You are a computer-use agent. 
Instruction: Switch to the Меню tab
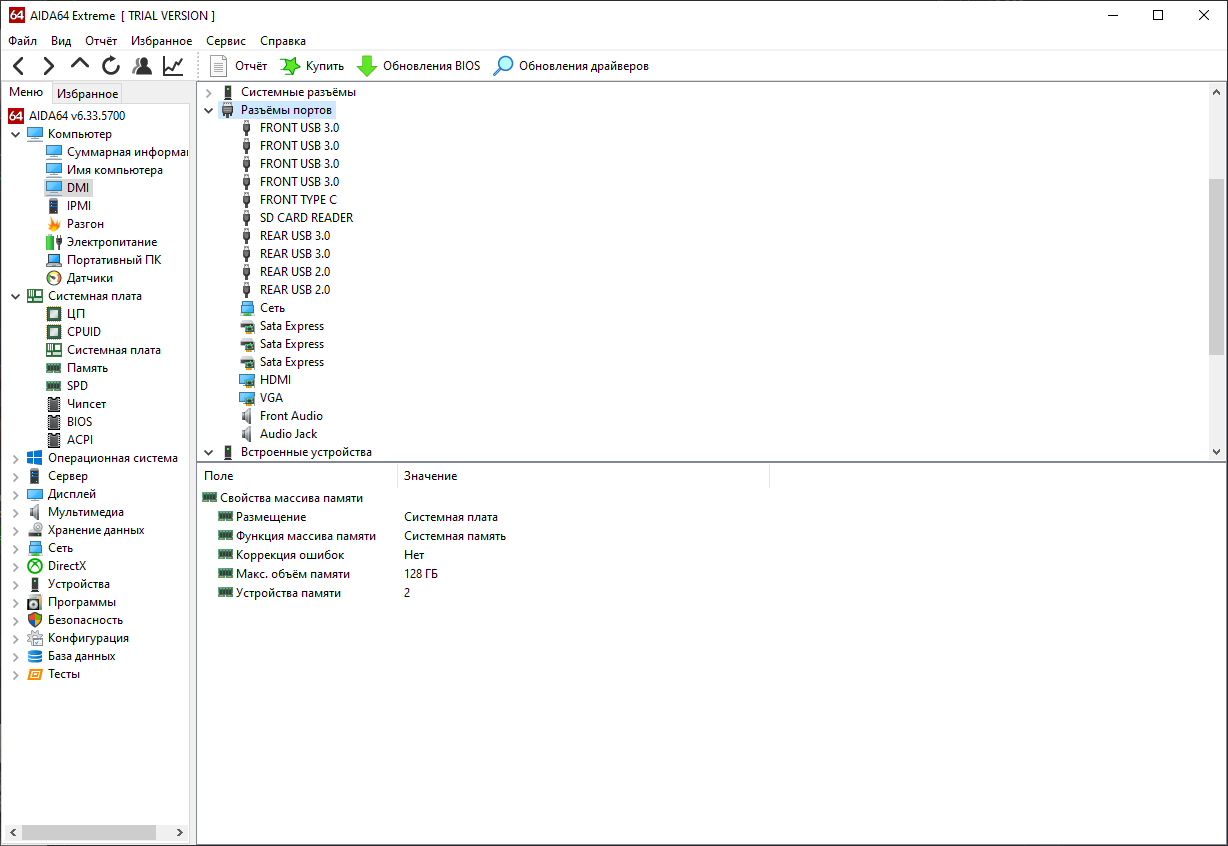tap(26, 93)
